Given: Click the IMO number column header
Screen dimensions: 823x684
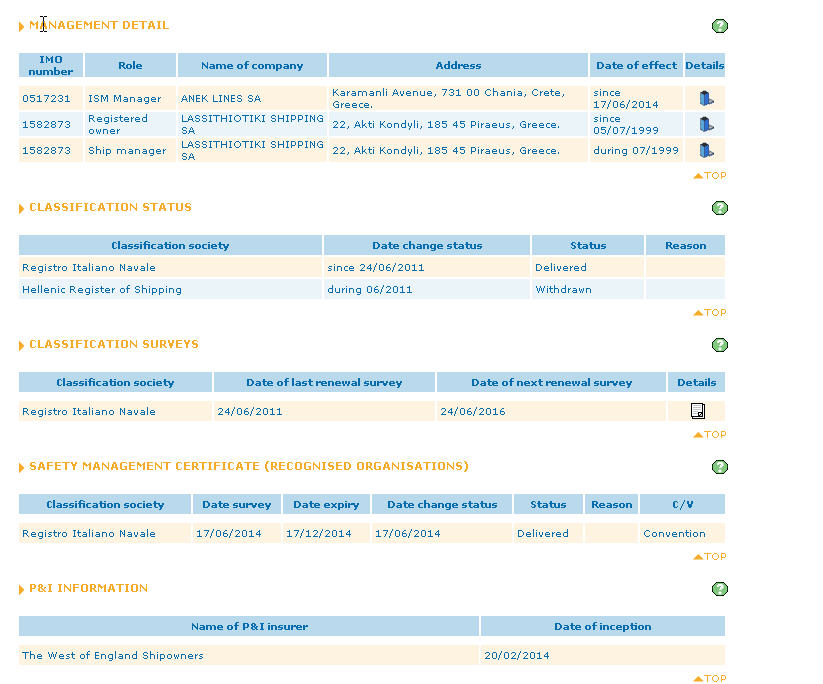Looking at the screenshot, I should (x=51, y=65).
